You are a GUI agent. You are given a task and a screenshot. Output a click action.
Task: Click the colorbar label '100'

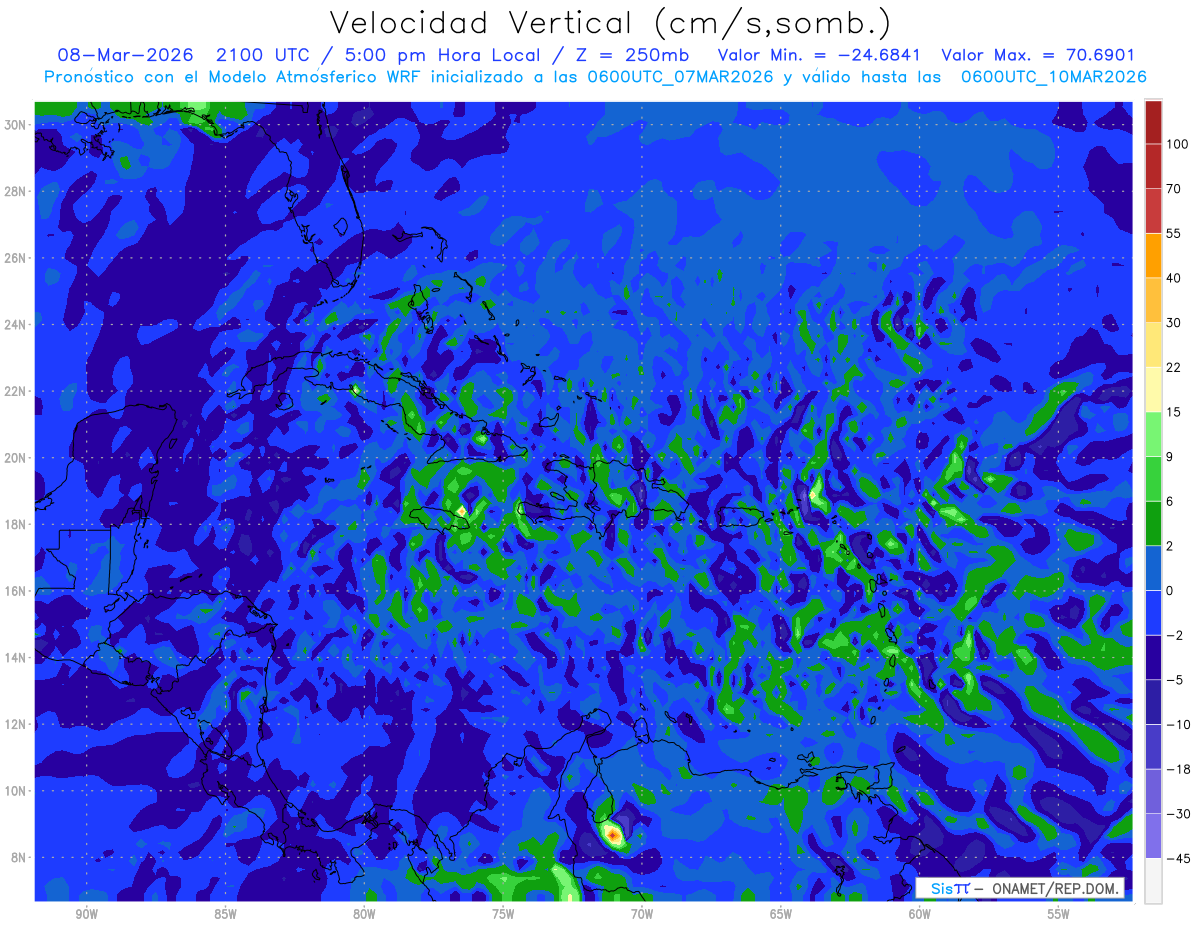click(1178, 145)
